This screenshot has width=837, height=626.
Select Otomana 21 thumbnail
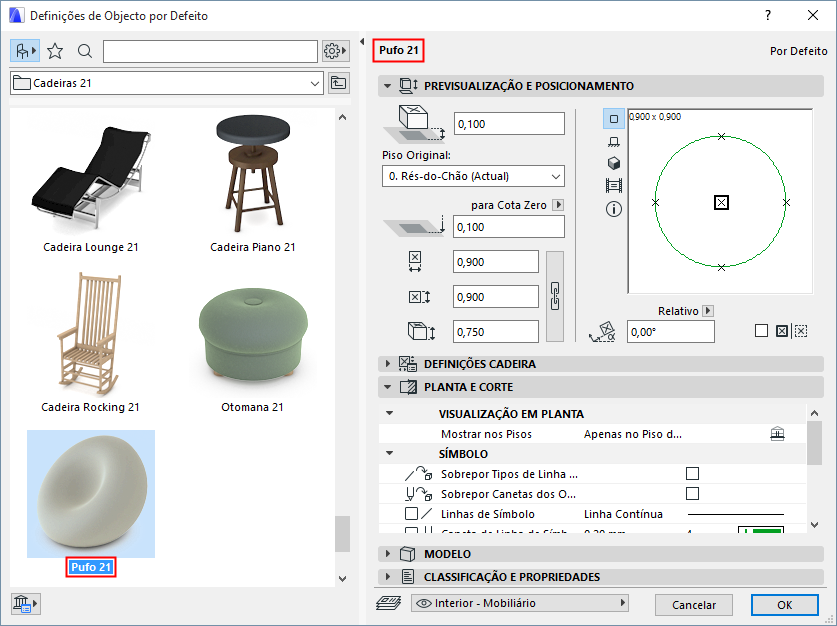252,335
